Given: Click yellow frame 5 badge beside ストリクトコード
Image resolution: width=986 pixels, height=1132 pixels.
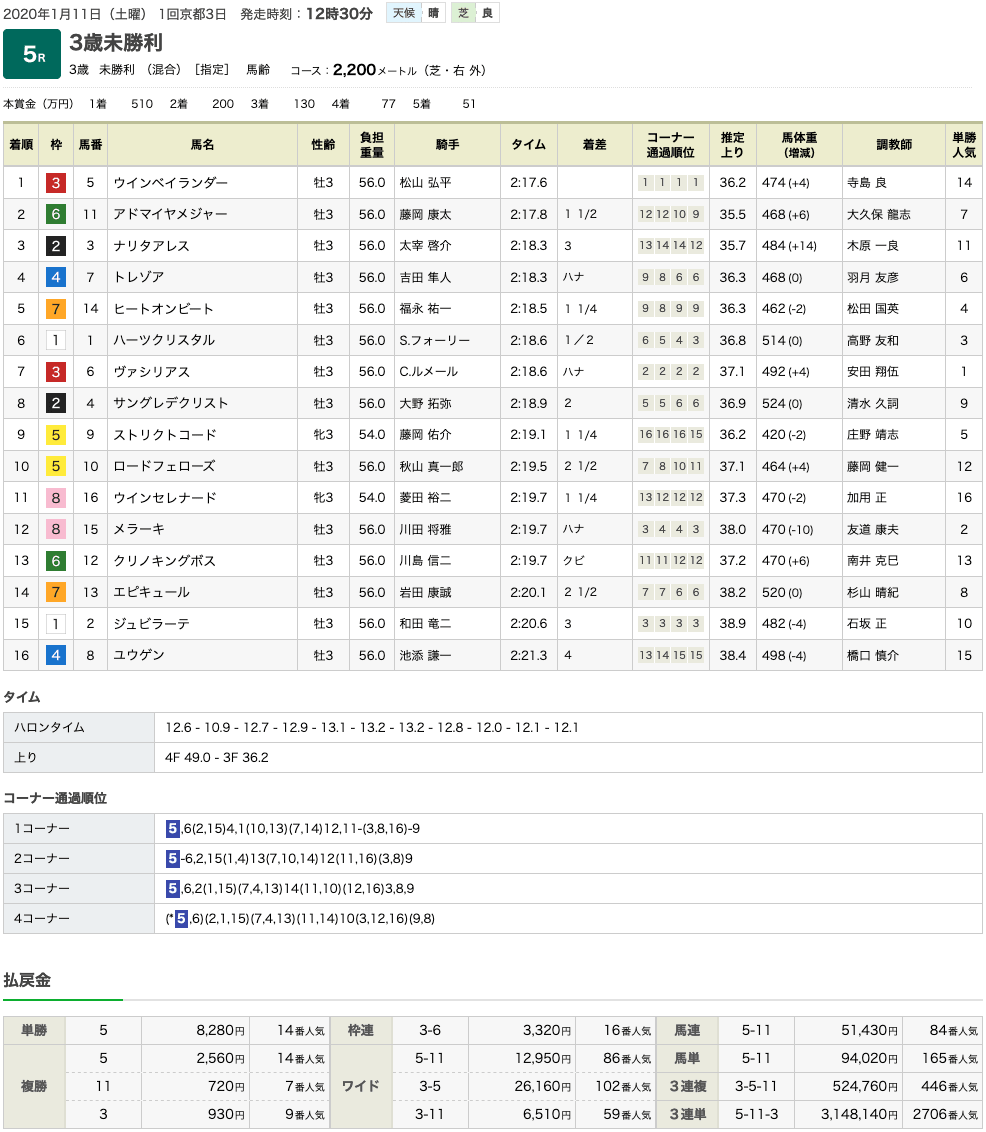Looking at the screenshot, I should [56, 435].
